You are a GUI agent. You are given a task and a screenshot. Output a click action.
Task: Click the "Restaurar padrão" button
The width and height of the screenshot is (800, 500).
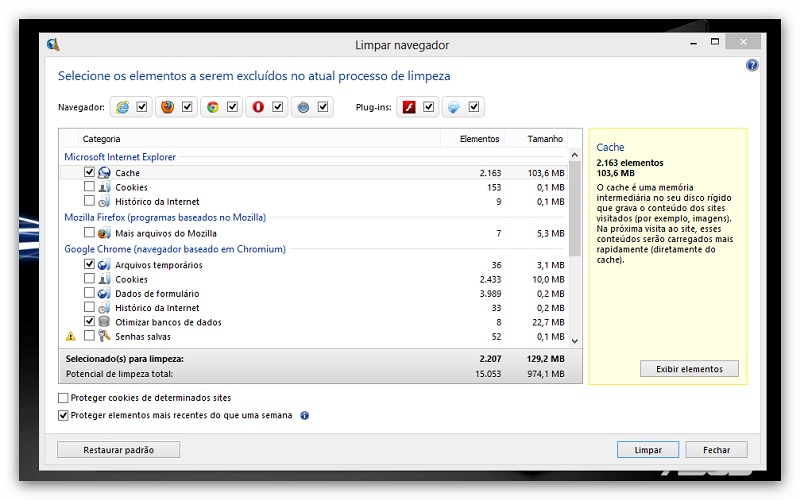click(x=119, y=450)
